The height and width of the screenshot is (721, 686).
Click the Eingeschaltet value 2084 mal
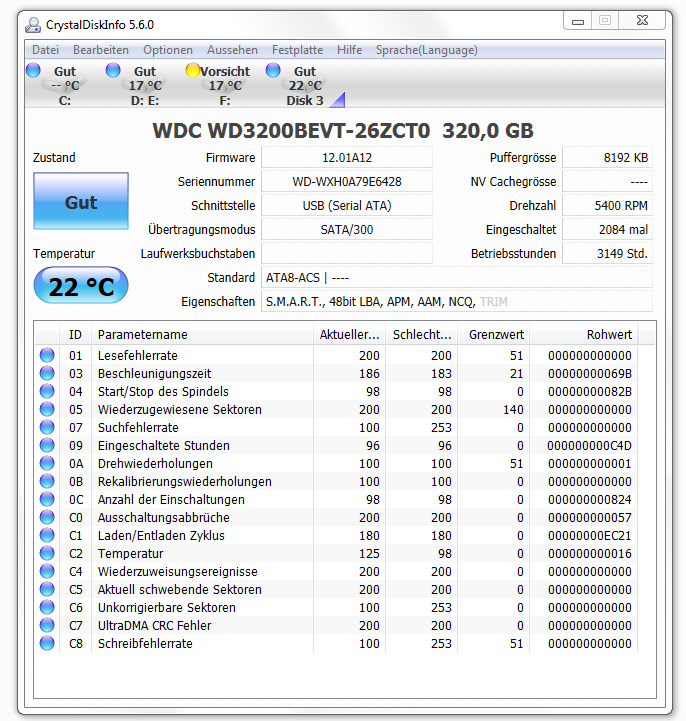click(x=607, y=229)
